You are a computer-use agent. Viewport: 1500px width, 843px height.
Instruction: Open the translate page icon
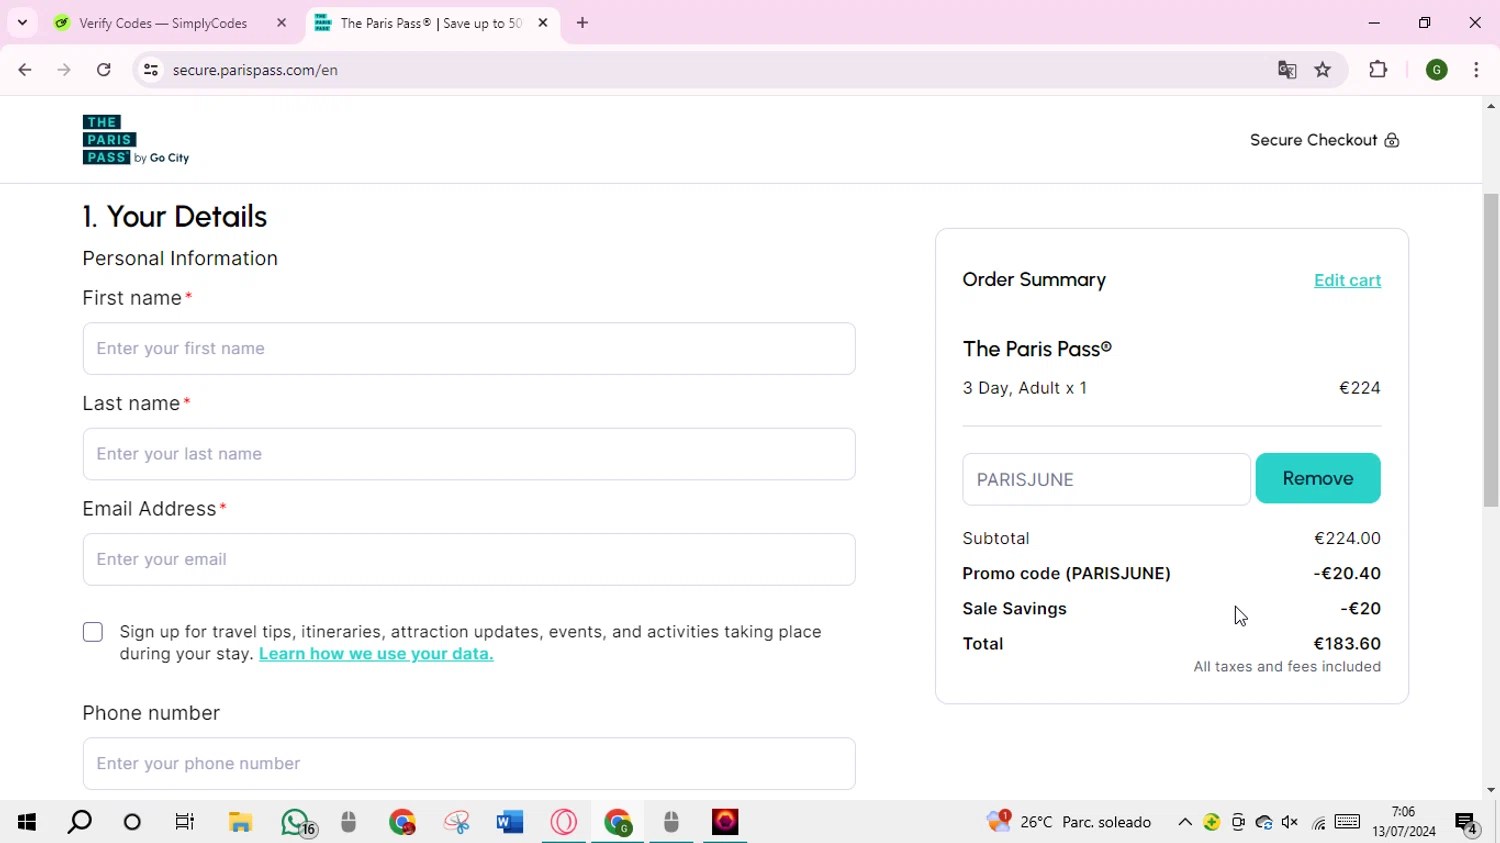click(x=1287, y=70)
